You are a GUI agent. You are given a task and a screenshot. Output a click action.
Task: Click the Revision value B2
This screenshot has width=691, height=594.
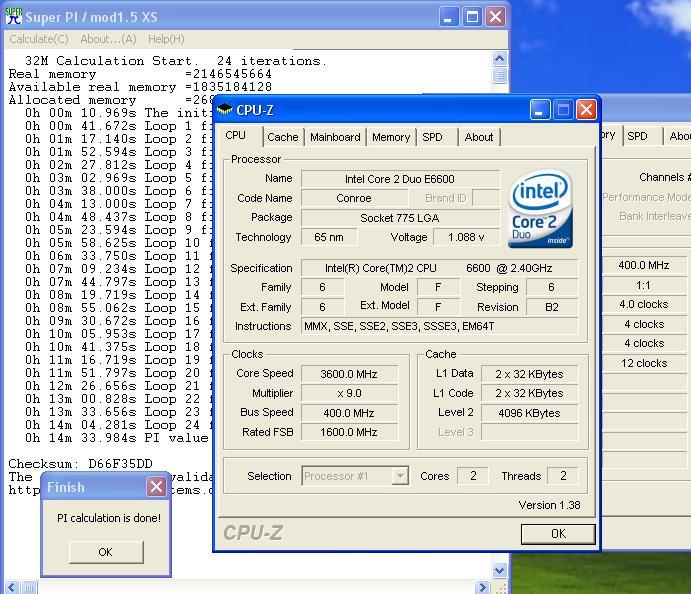(x=552, y=307)
